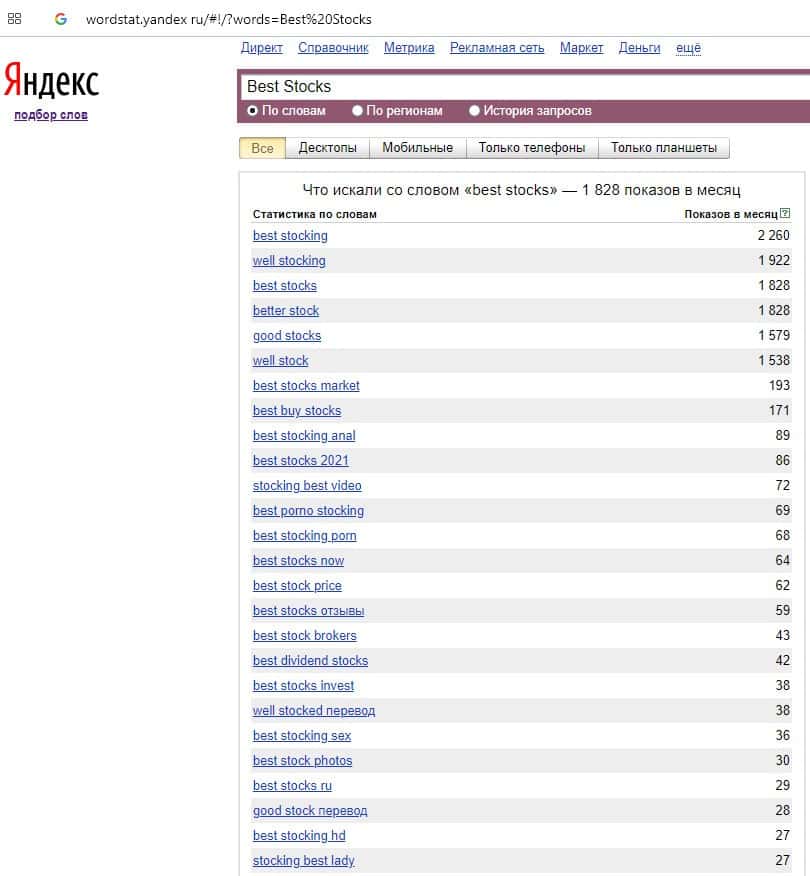Open the Директ link
The height and width of the screenshot is (876, 810).
(x=261, y=47)
